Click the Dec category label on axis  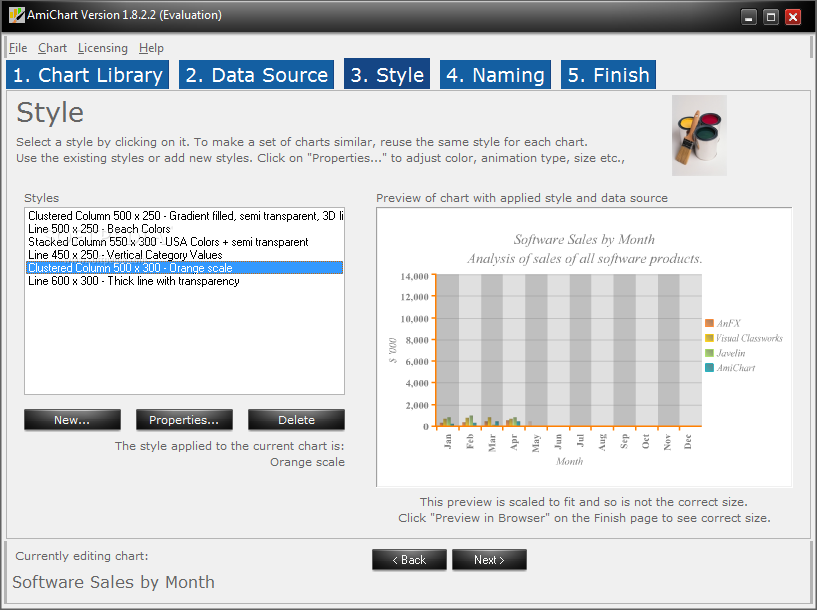coord(688,441)
